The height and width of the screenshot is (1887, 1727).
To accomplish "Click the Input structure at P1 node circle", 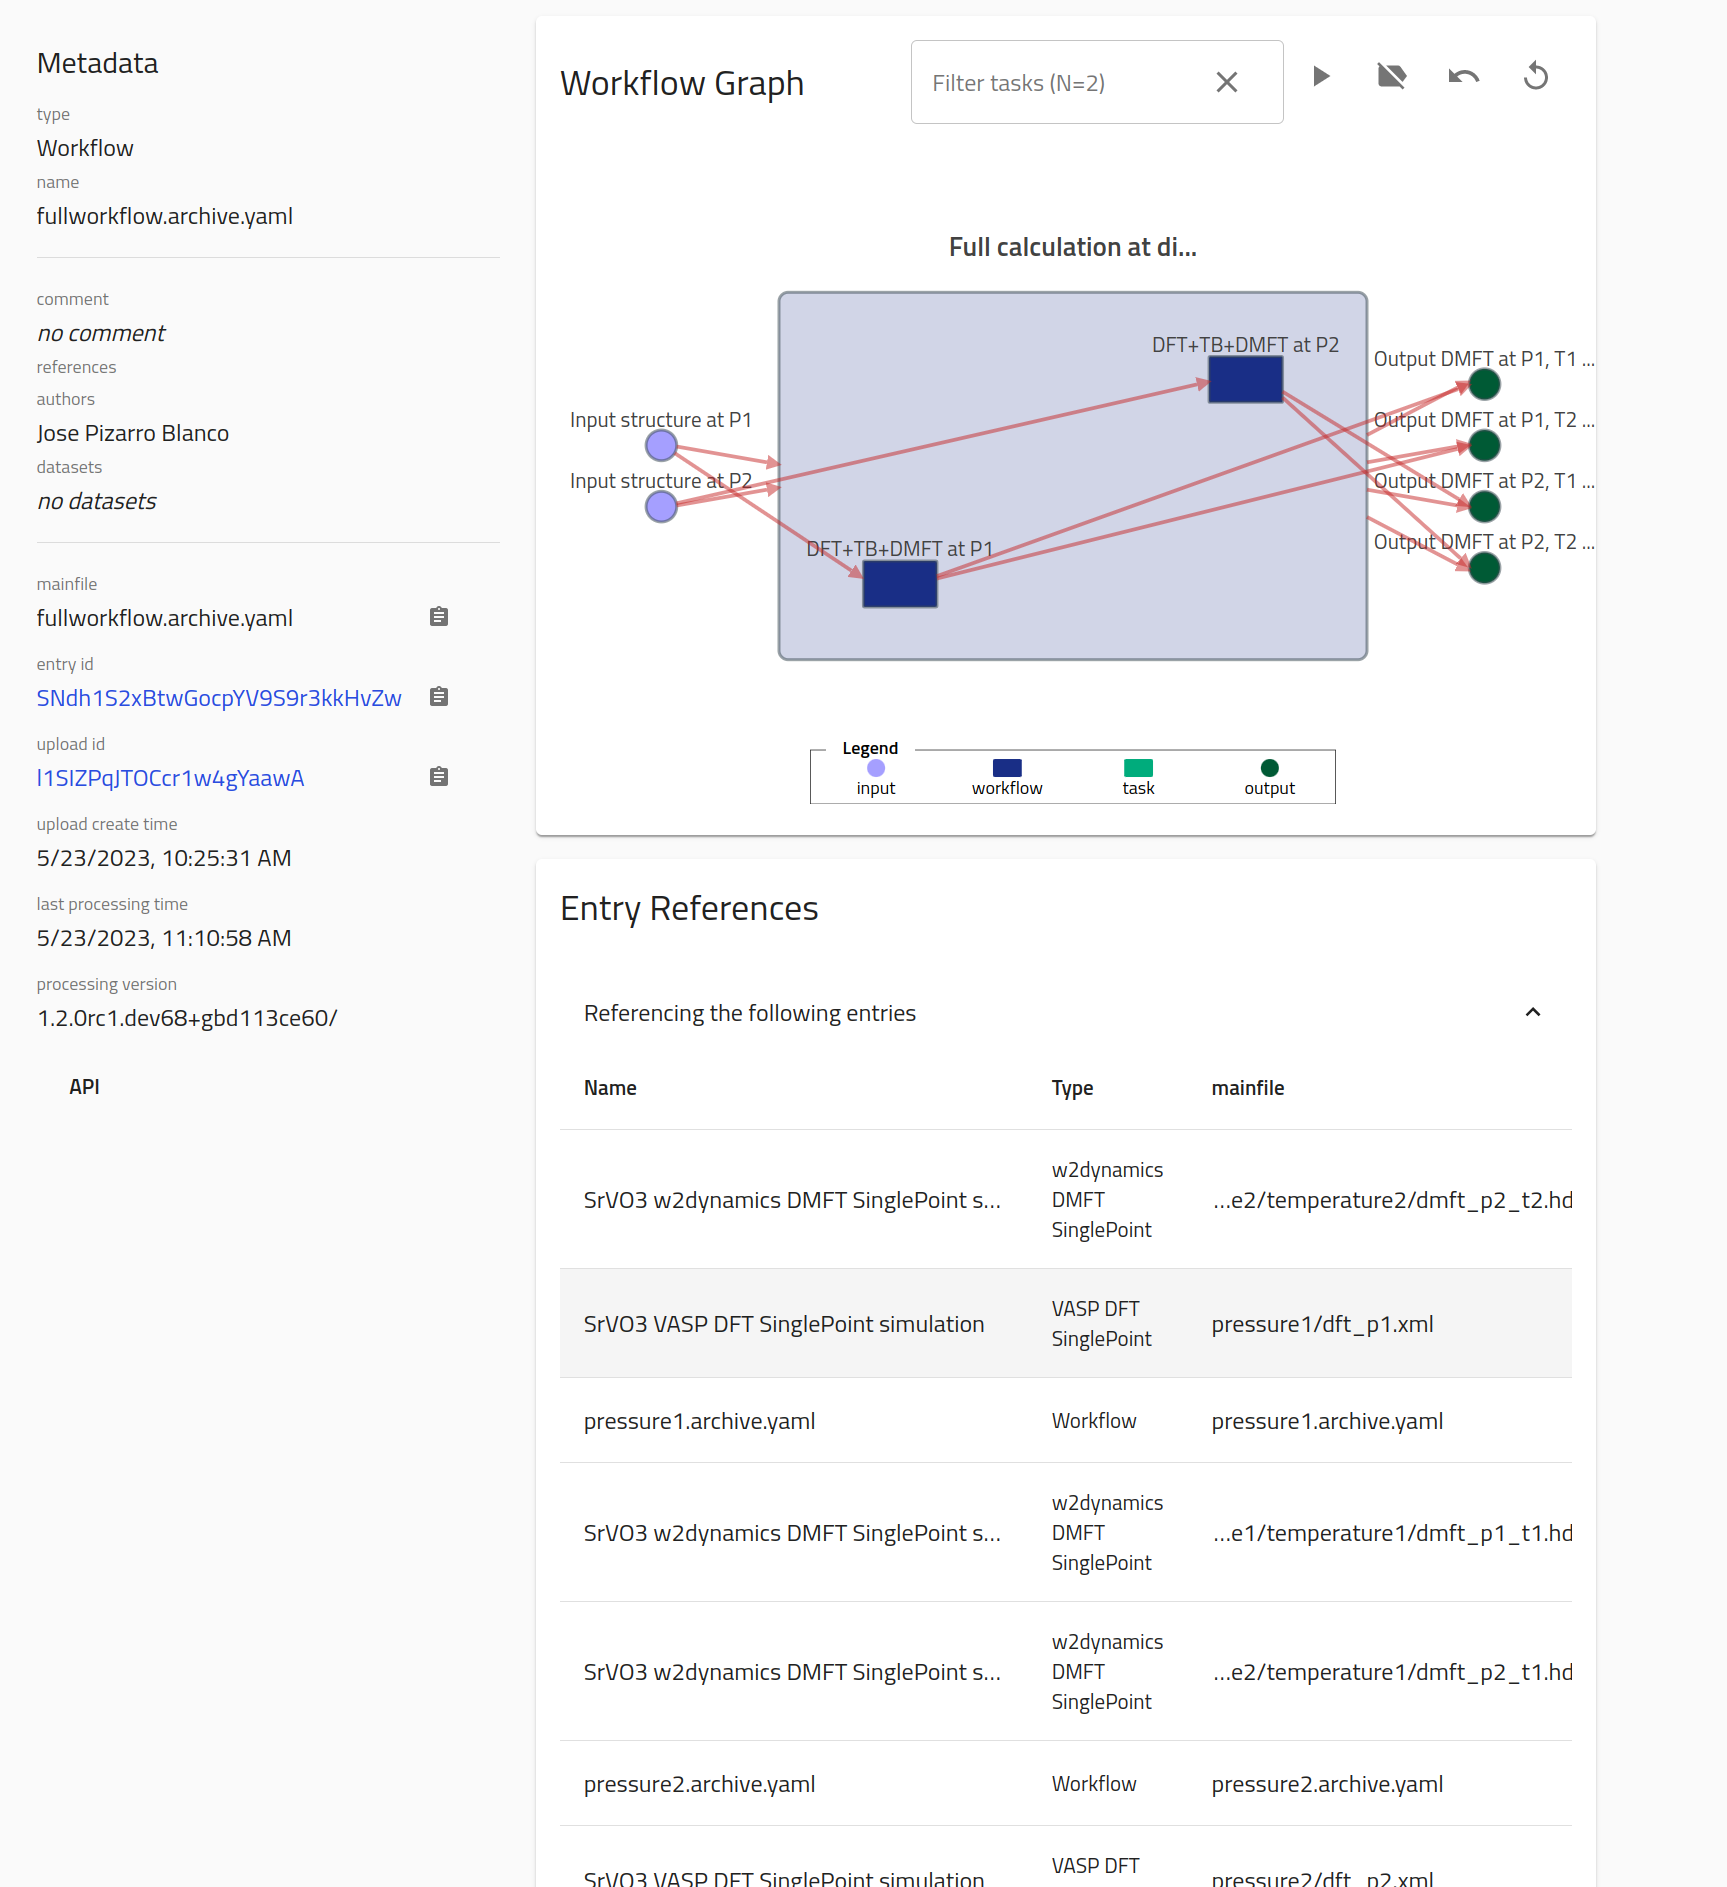I will point(661,446).
